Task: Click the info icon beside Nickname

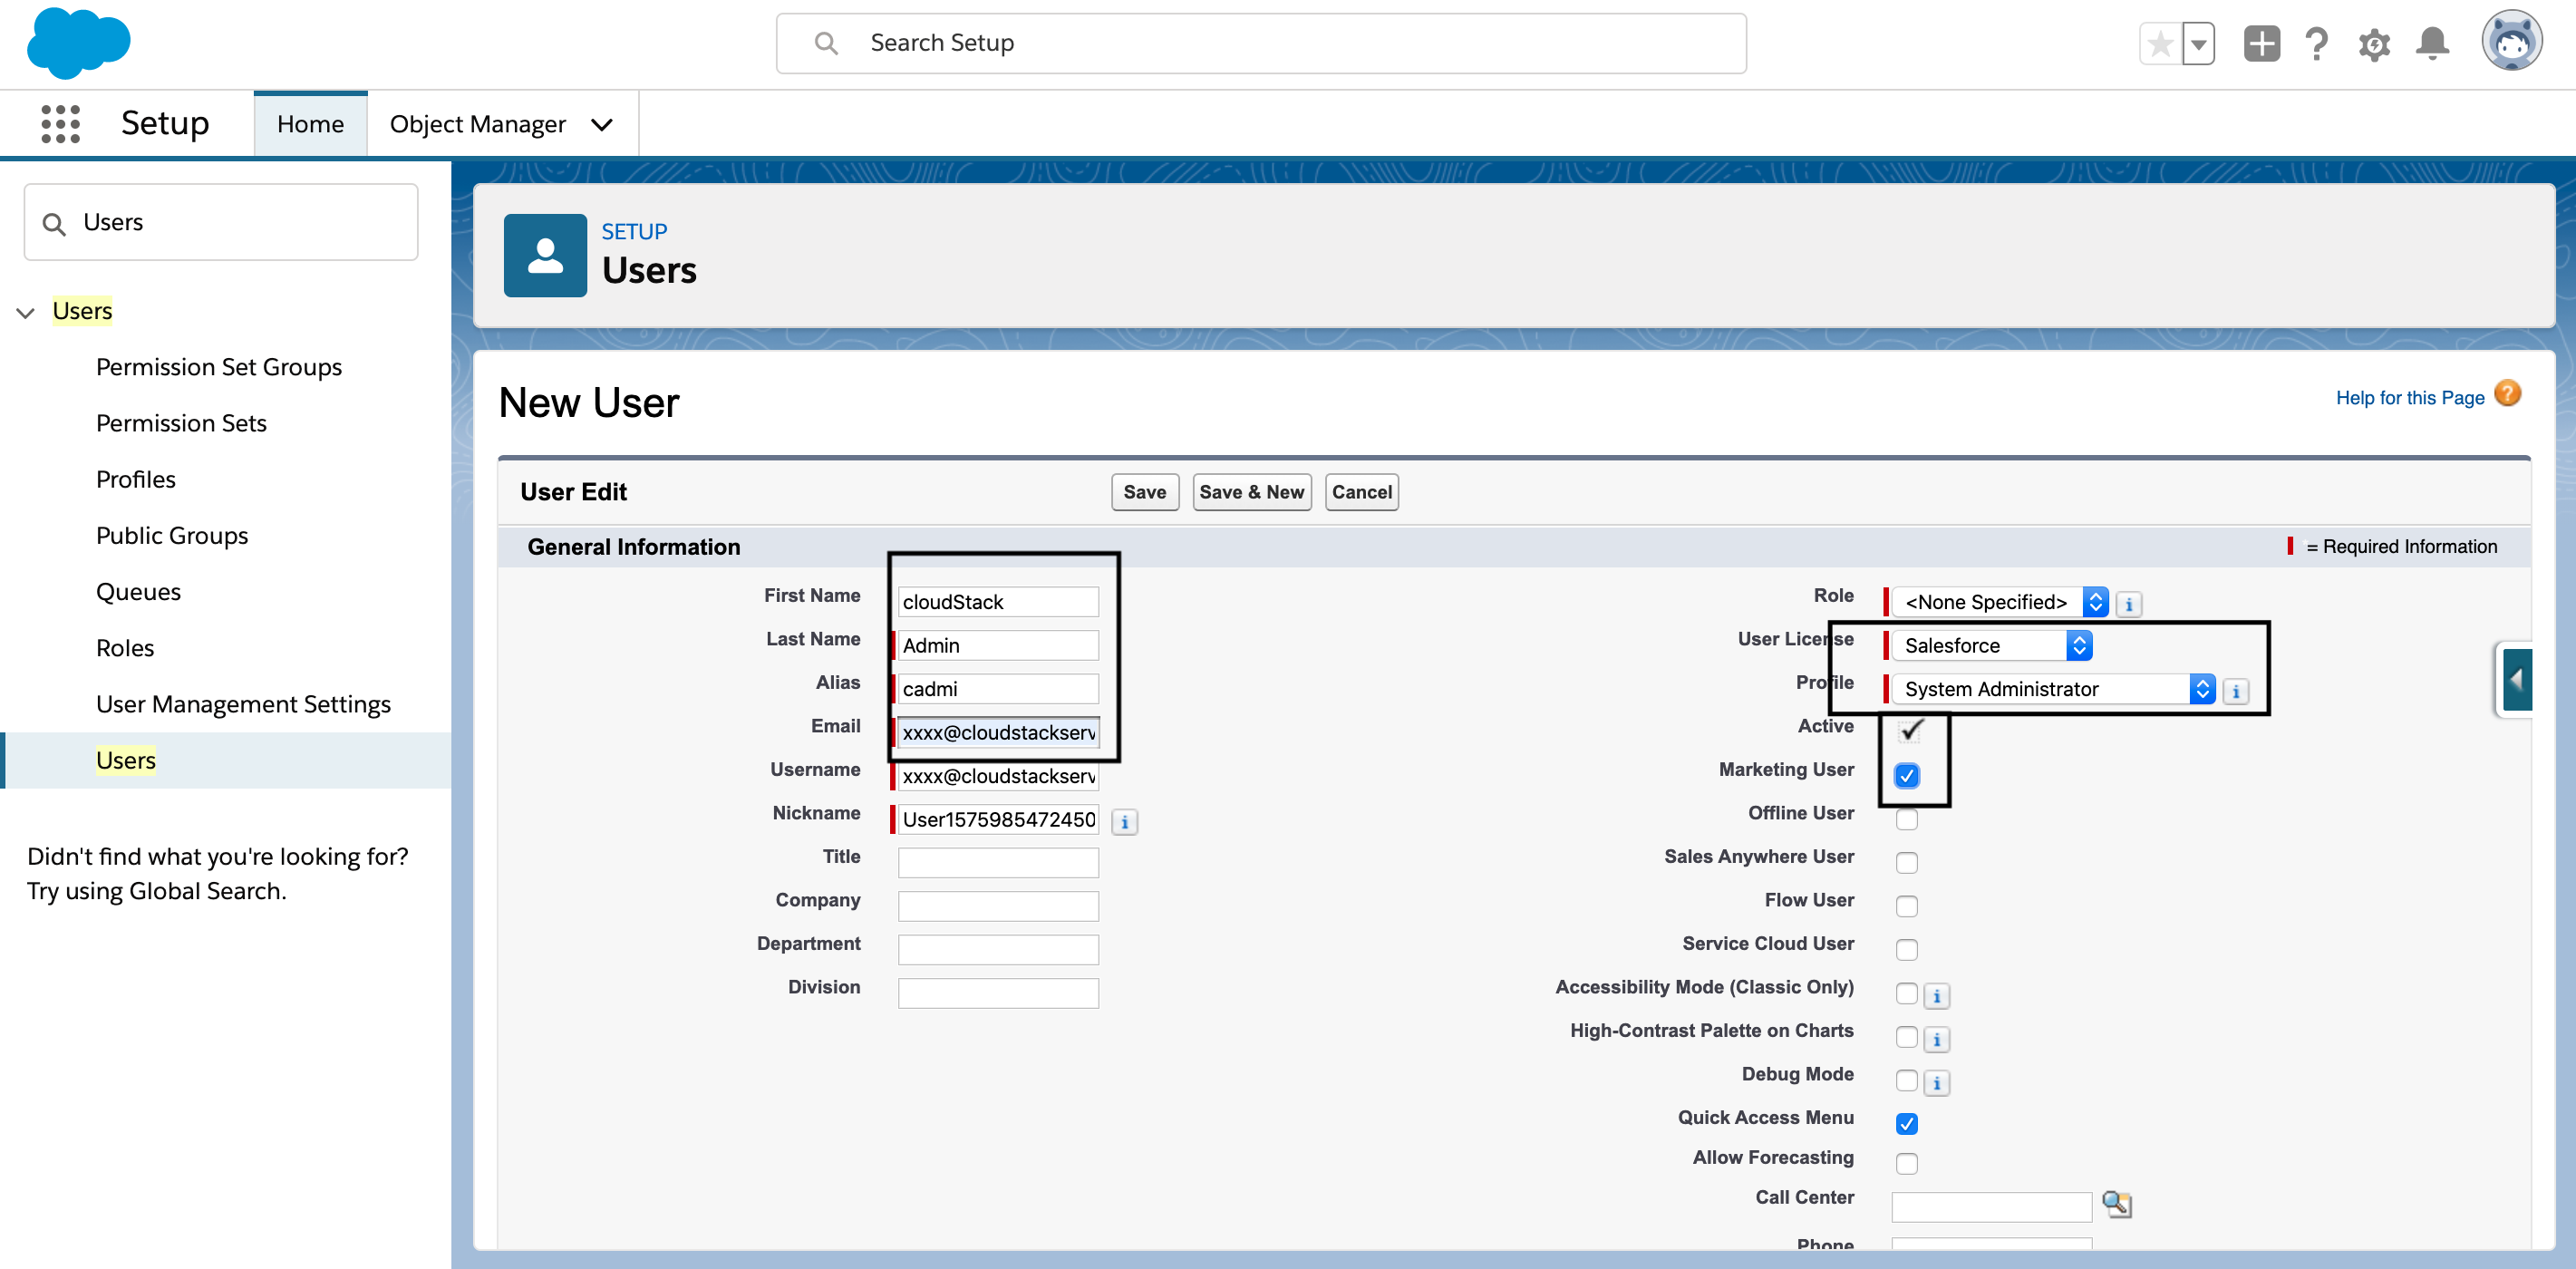Action: [x=1125, y=822]
